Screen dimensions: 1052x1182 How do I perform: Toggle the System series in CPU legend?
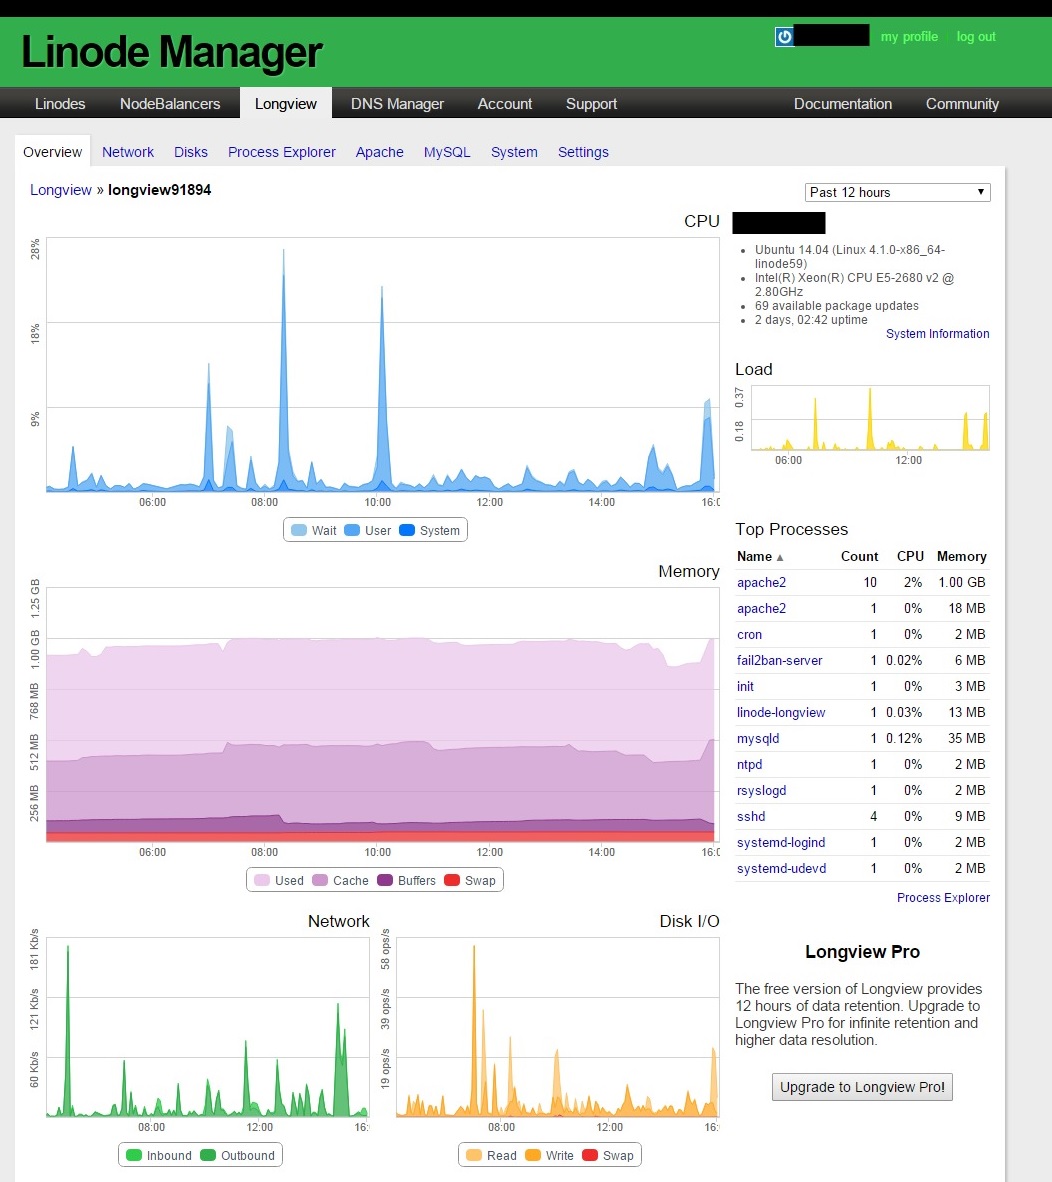point(430,530)
